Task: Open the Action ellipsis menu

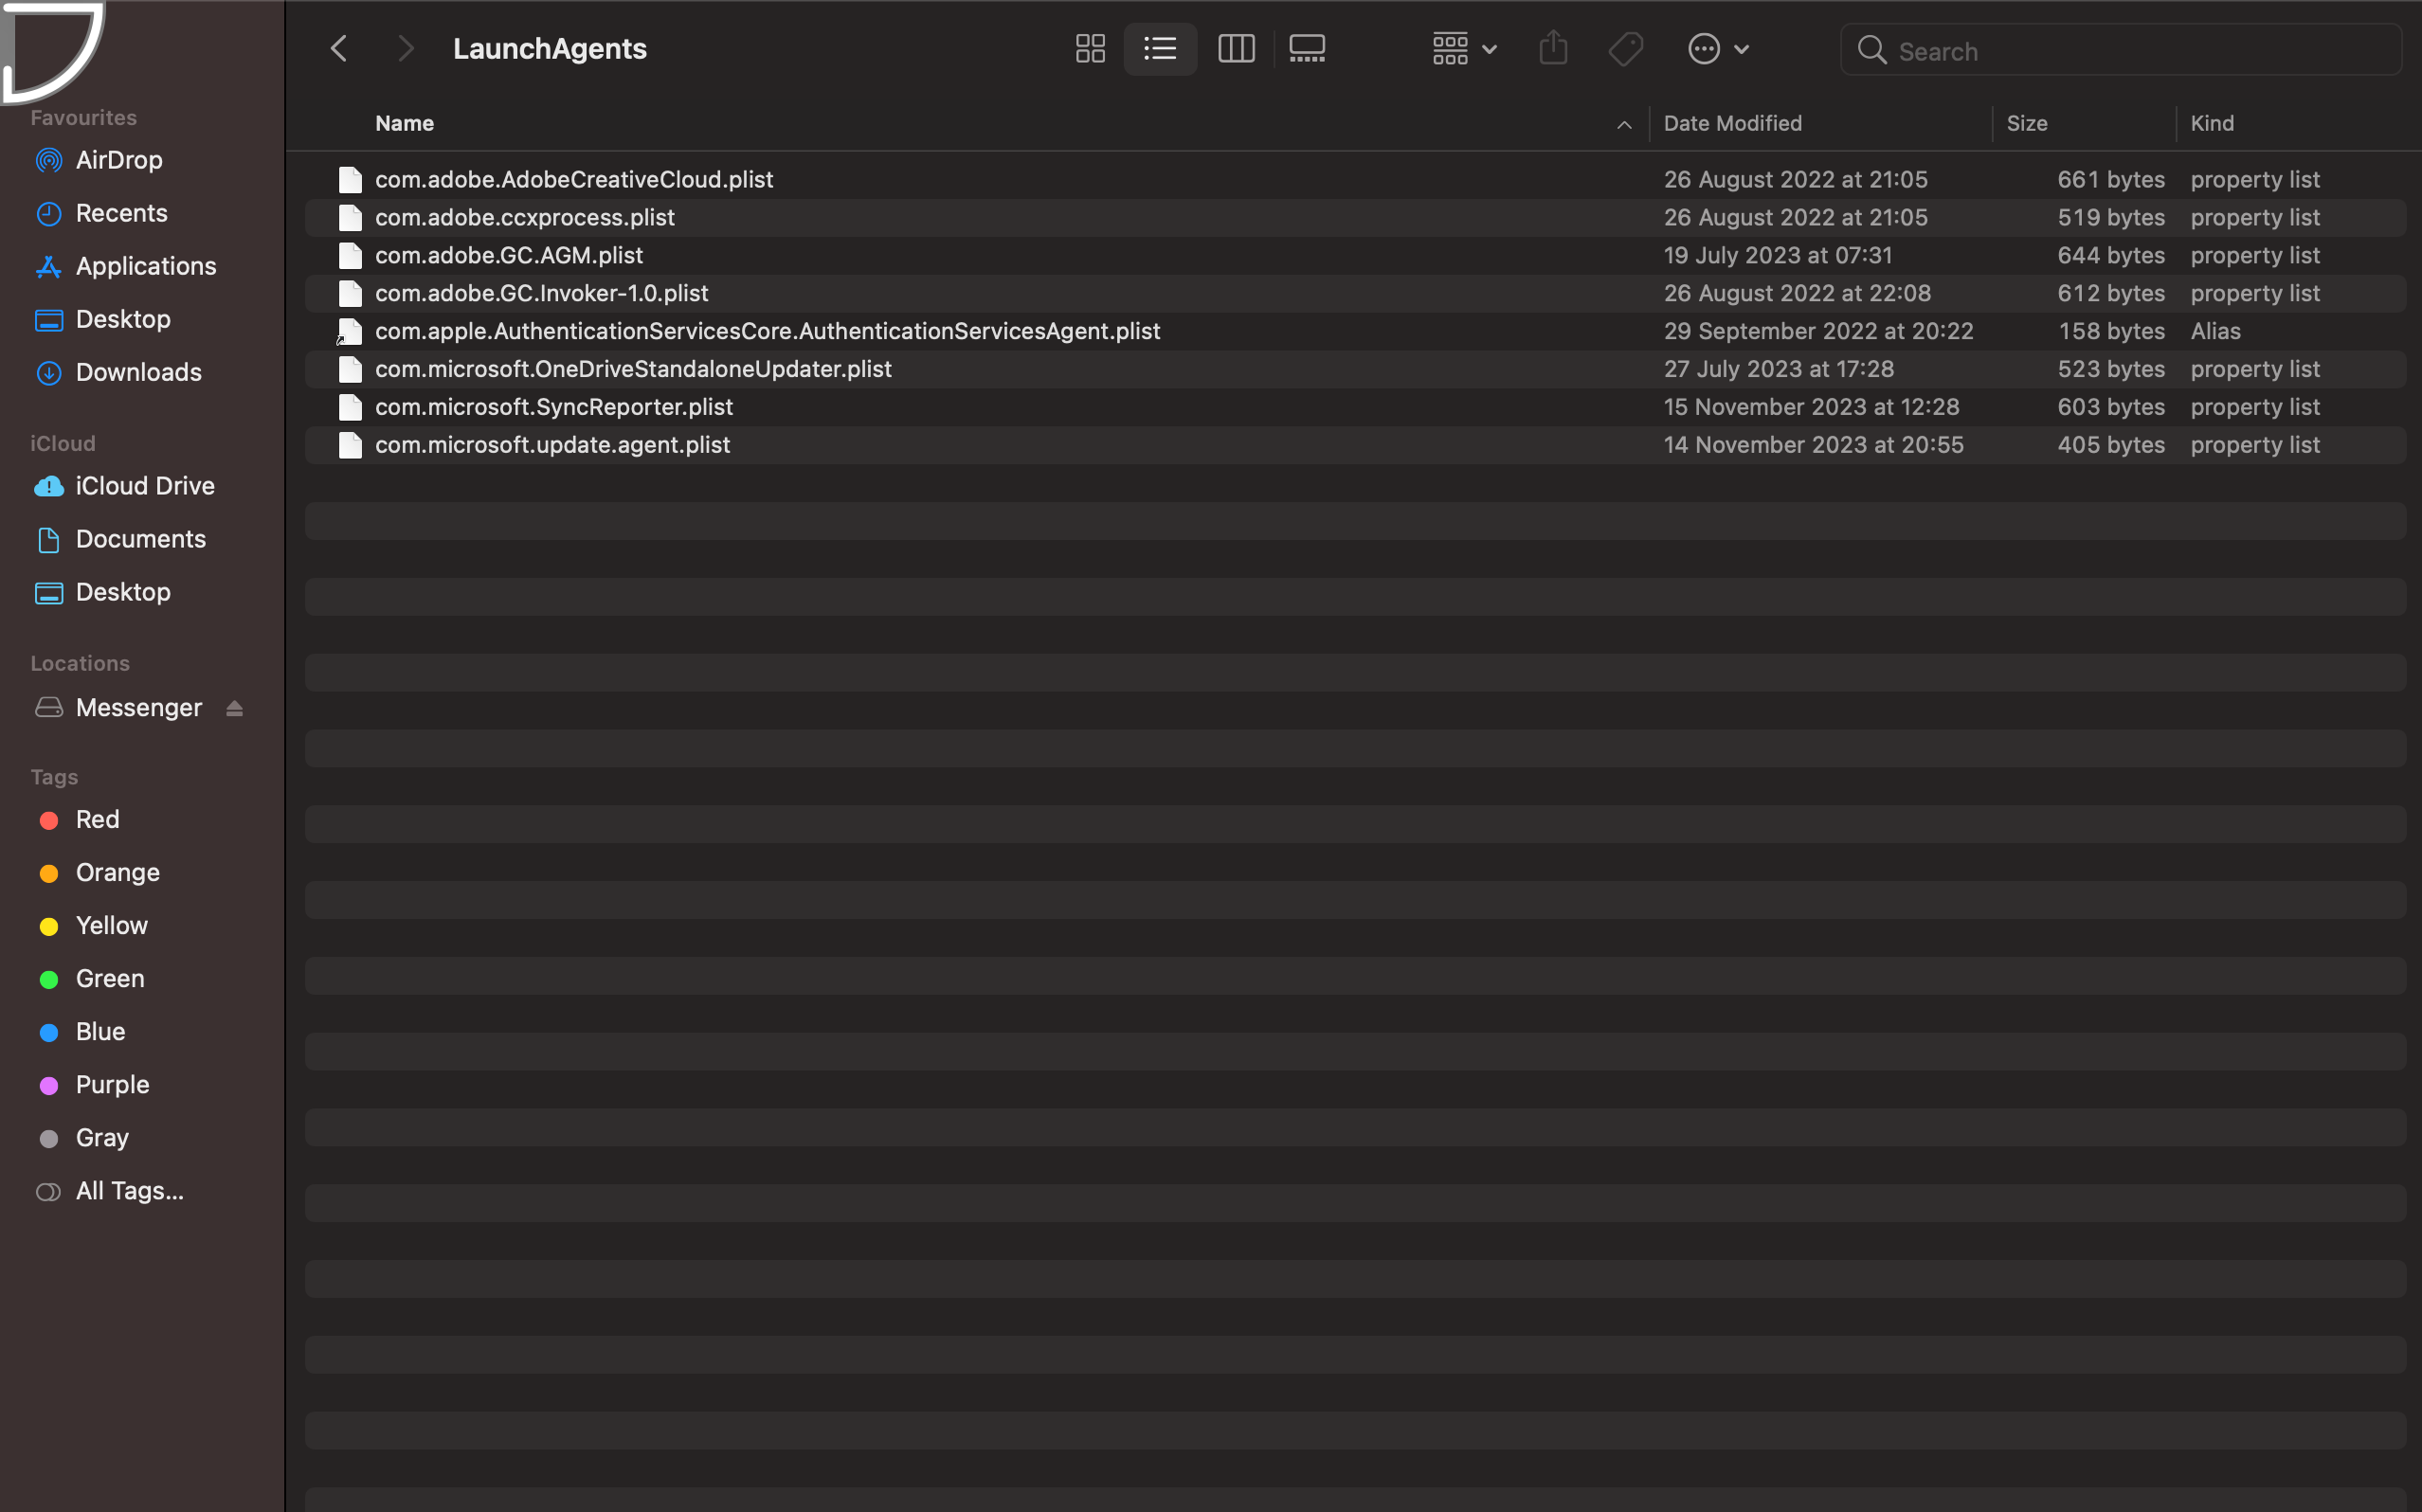Action: 1717,49
